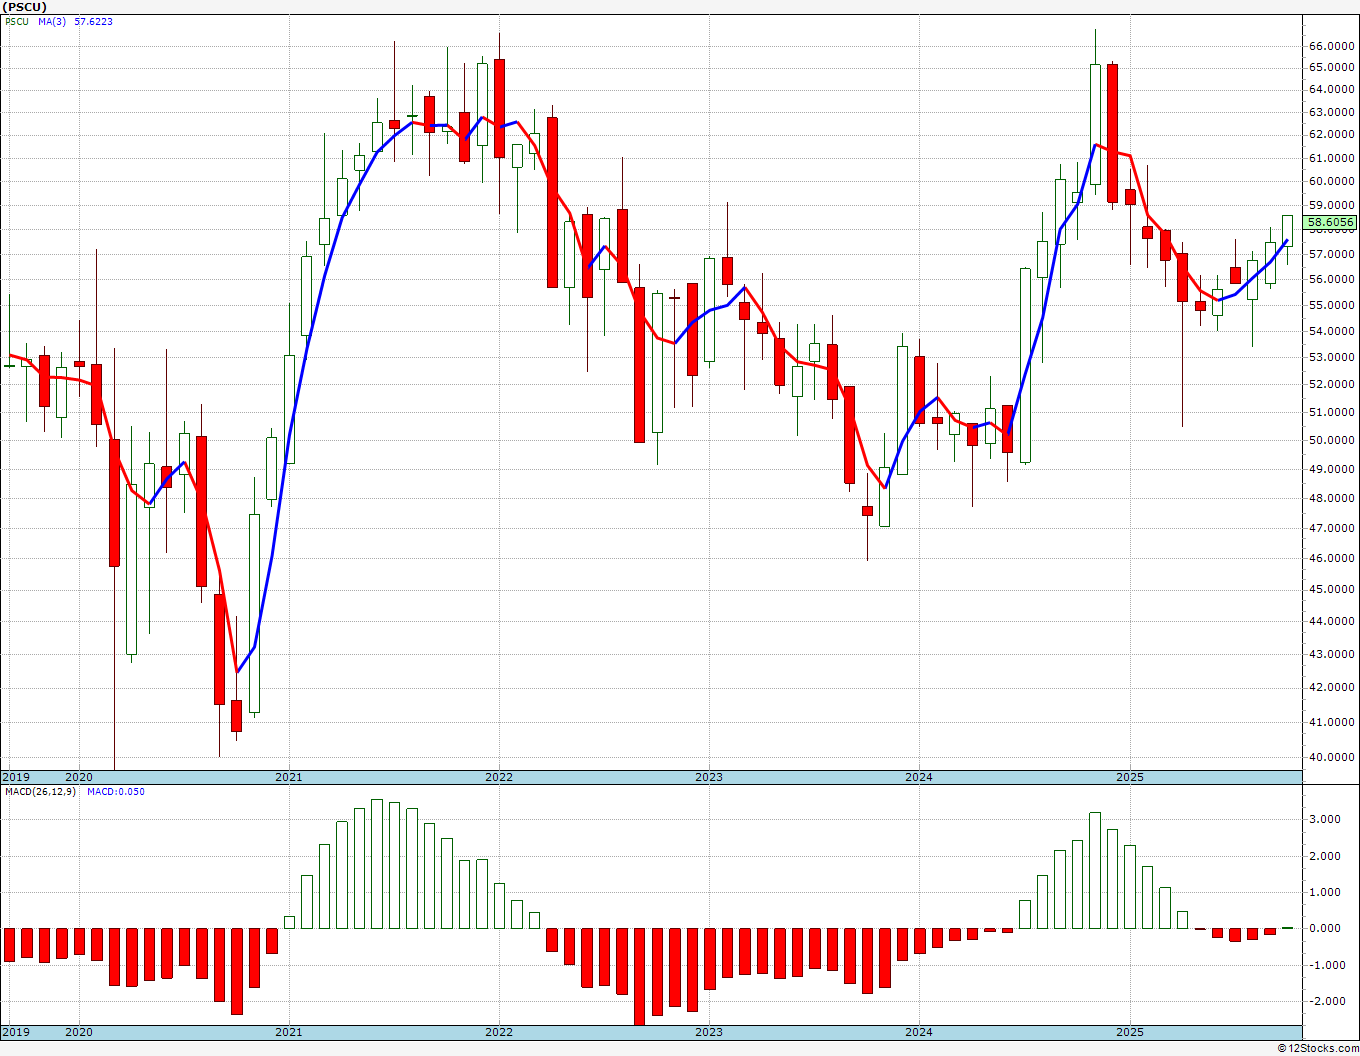This screenshot has height=1056, width=1360.
Task: Select the 53.0000 price axis label
Action: (1332, 357)
